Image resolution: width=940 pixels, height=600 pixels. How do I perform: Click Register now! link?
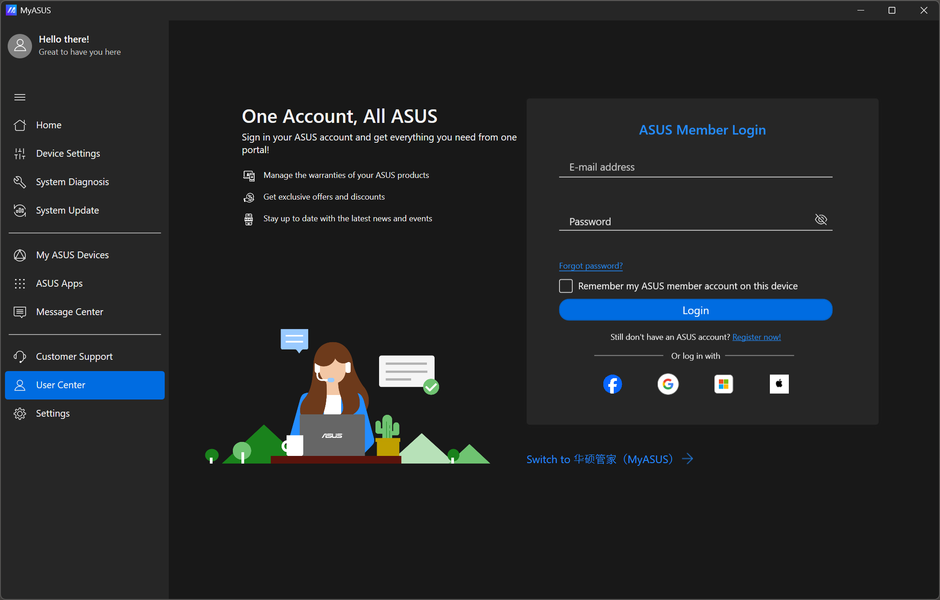click(x=757, y=337)
